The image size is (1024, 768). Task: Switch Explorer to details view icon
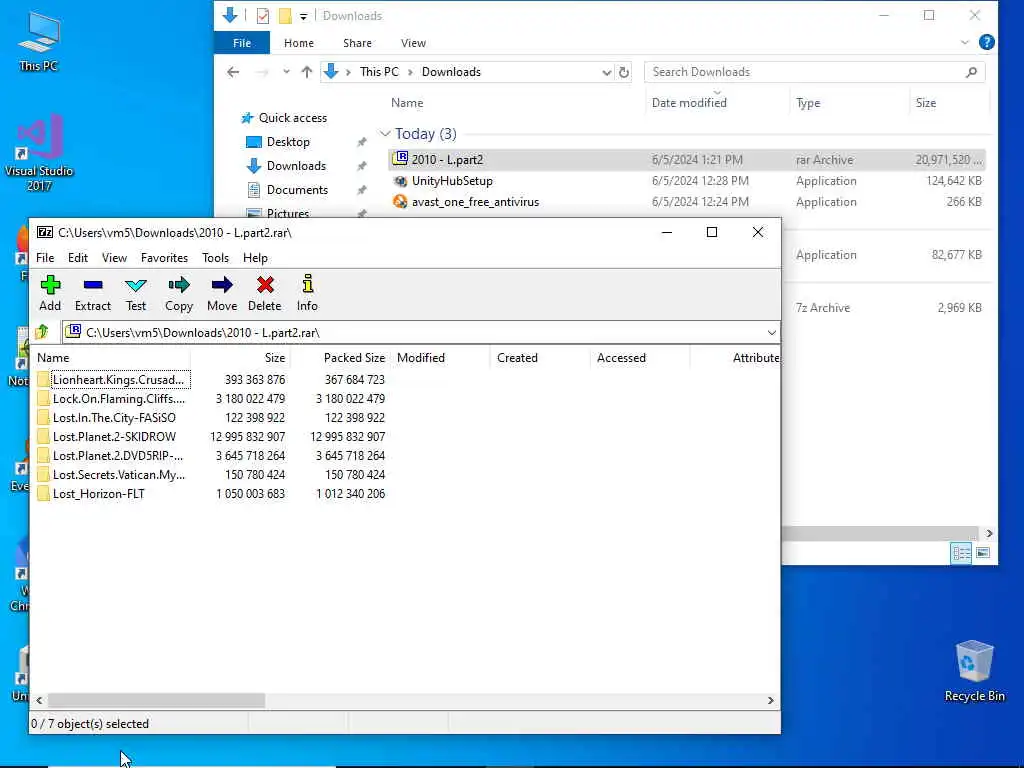[961, 554]
